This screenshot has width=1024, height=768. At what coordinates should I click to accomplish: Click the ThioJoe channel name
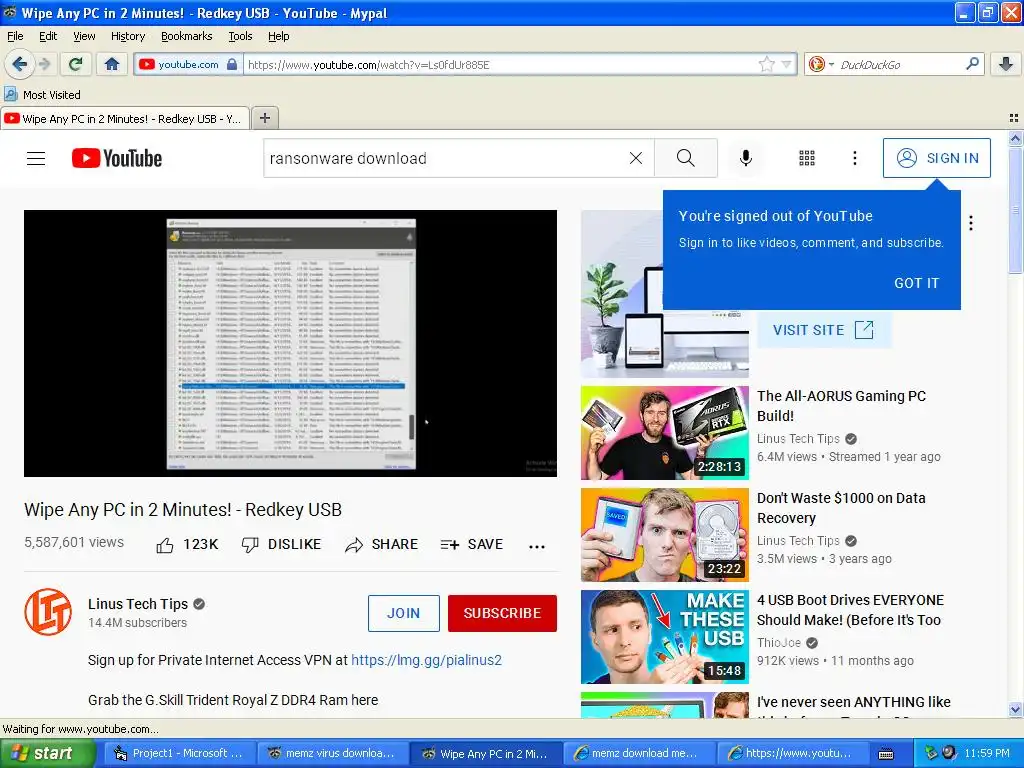(778, 643)
